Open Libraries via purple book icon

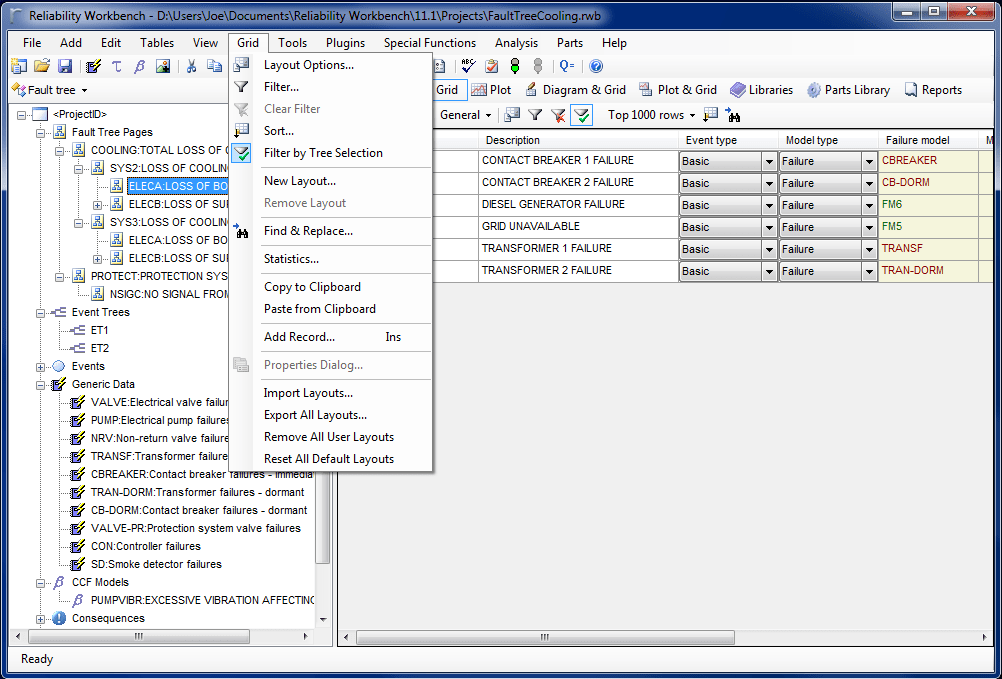click(761, 90)
